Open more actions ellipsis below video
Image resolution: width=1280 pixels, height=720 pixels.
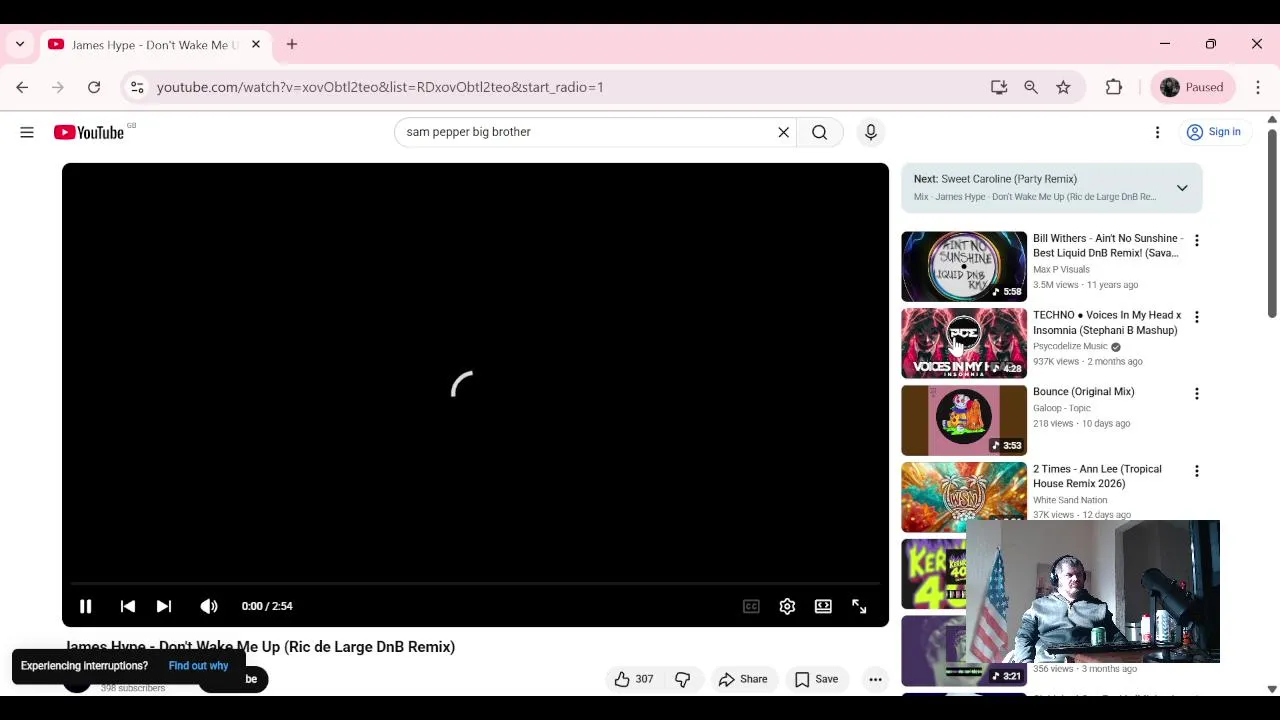875,679
